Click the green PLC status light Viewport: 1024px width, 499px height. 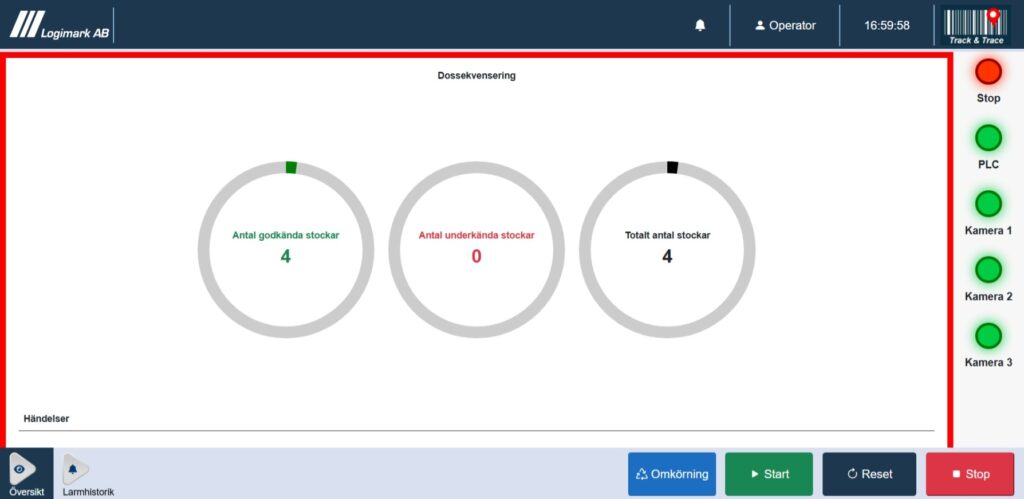[988, 138]
